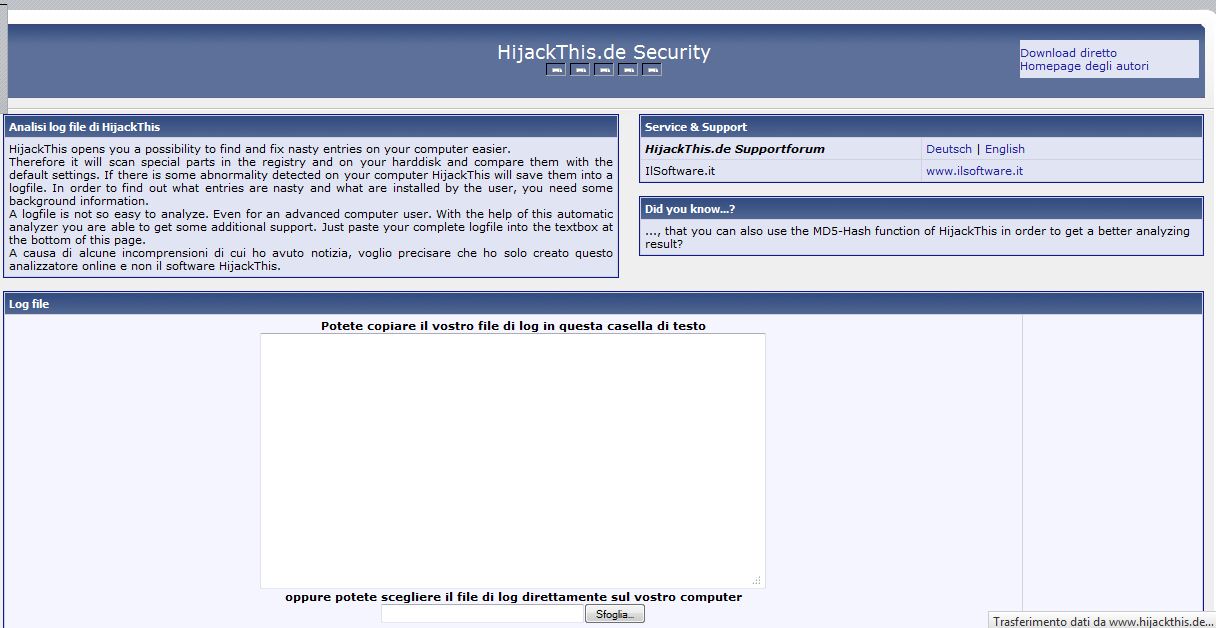Click the first small icon under the title
Image resolution: width=1216 pixels, height=628 pixels.
coord(555,69)
